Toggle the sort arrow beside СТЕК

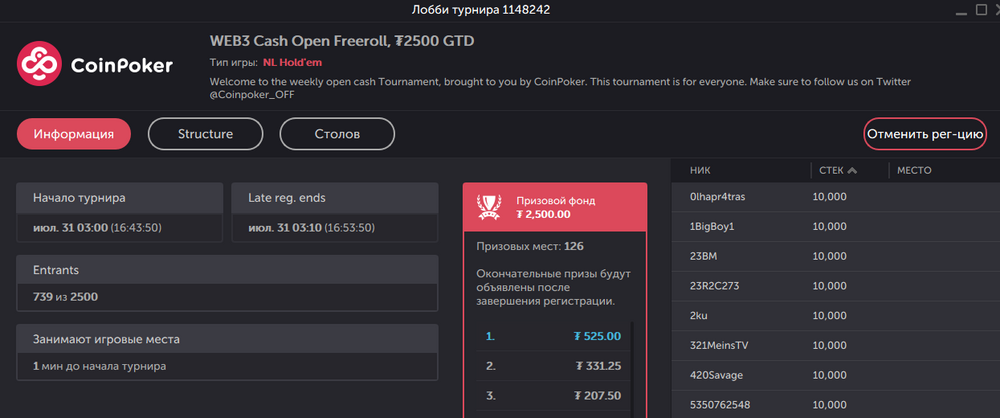853,170
